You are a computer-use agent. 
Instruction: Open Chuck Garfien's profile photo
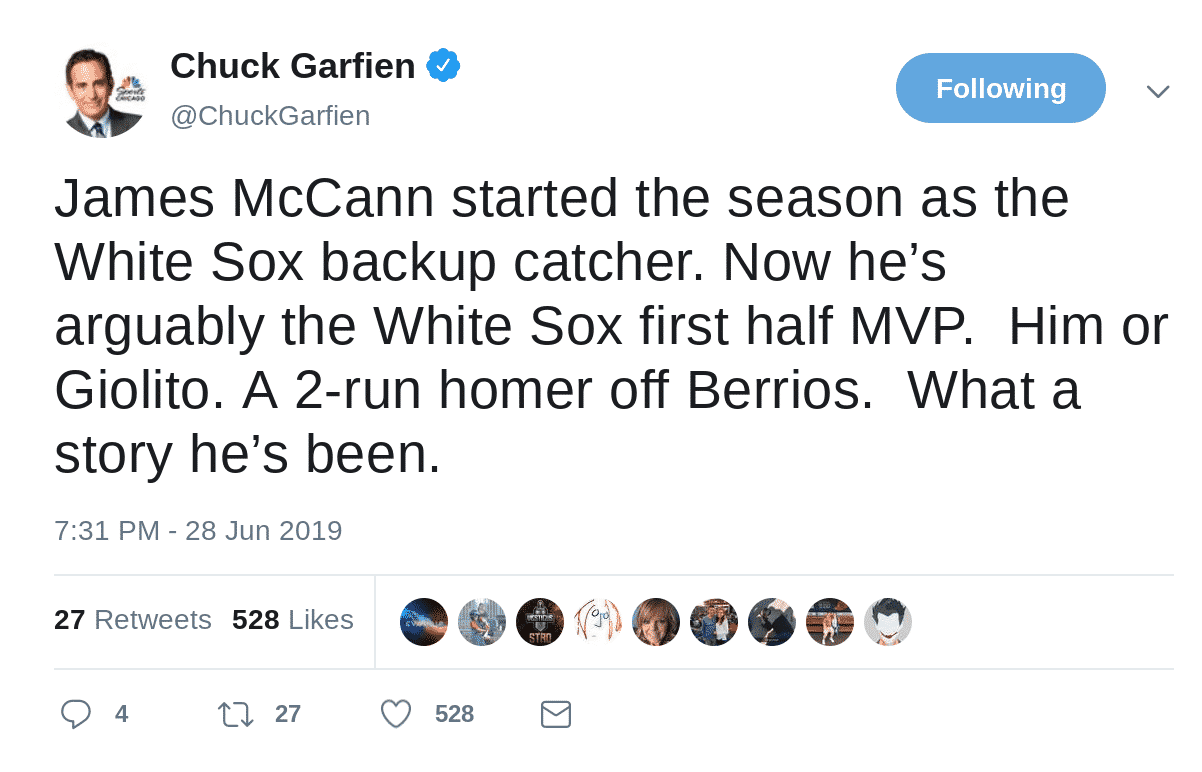click(102, 92)
